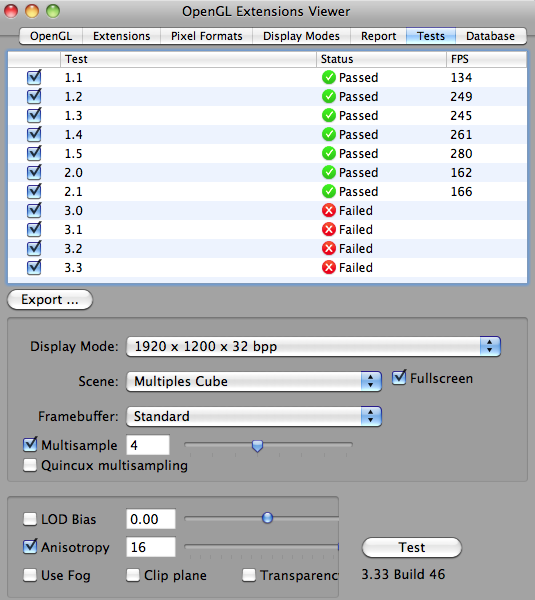Click the green Passed icon for test 2.1
Viewport: 535px width, 600px height.
click(329, 191)
